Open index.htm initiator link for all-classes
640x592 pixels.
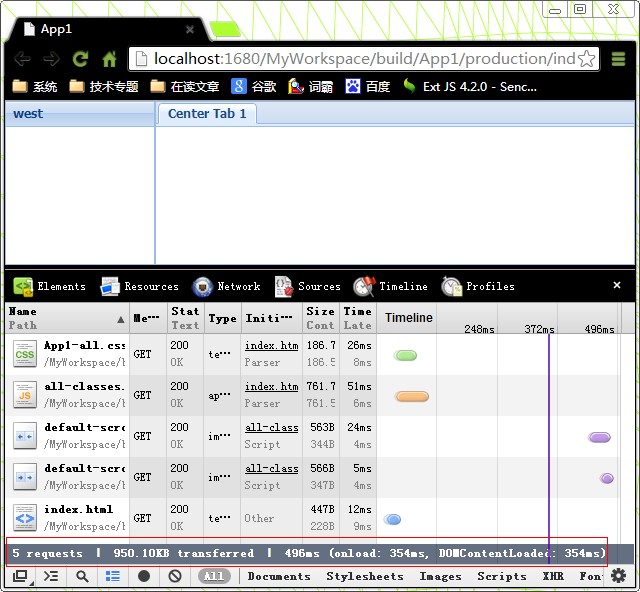[x=271, y=387]
